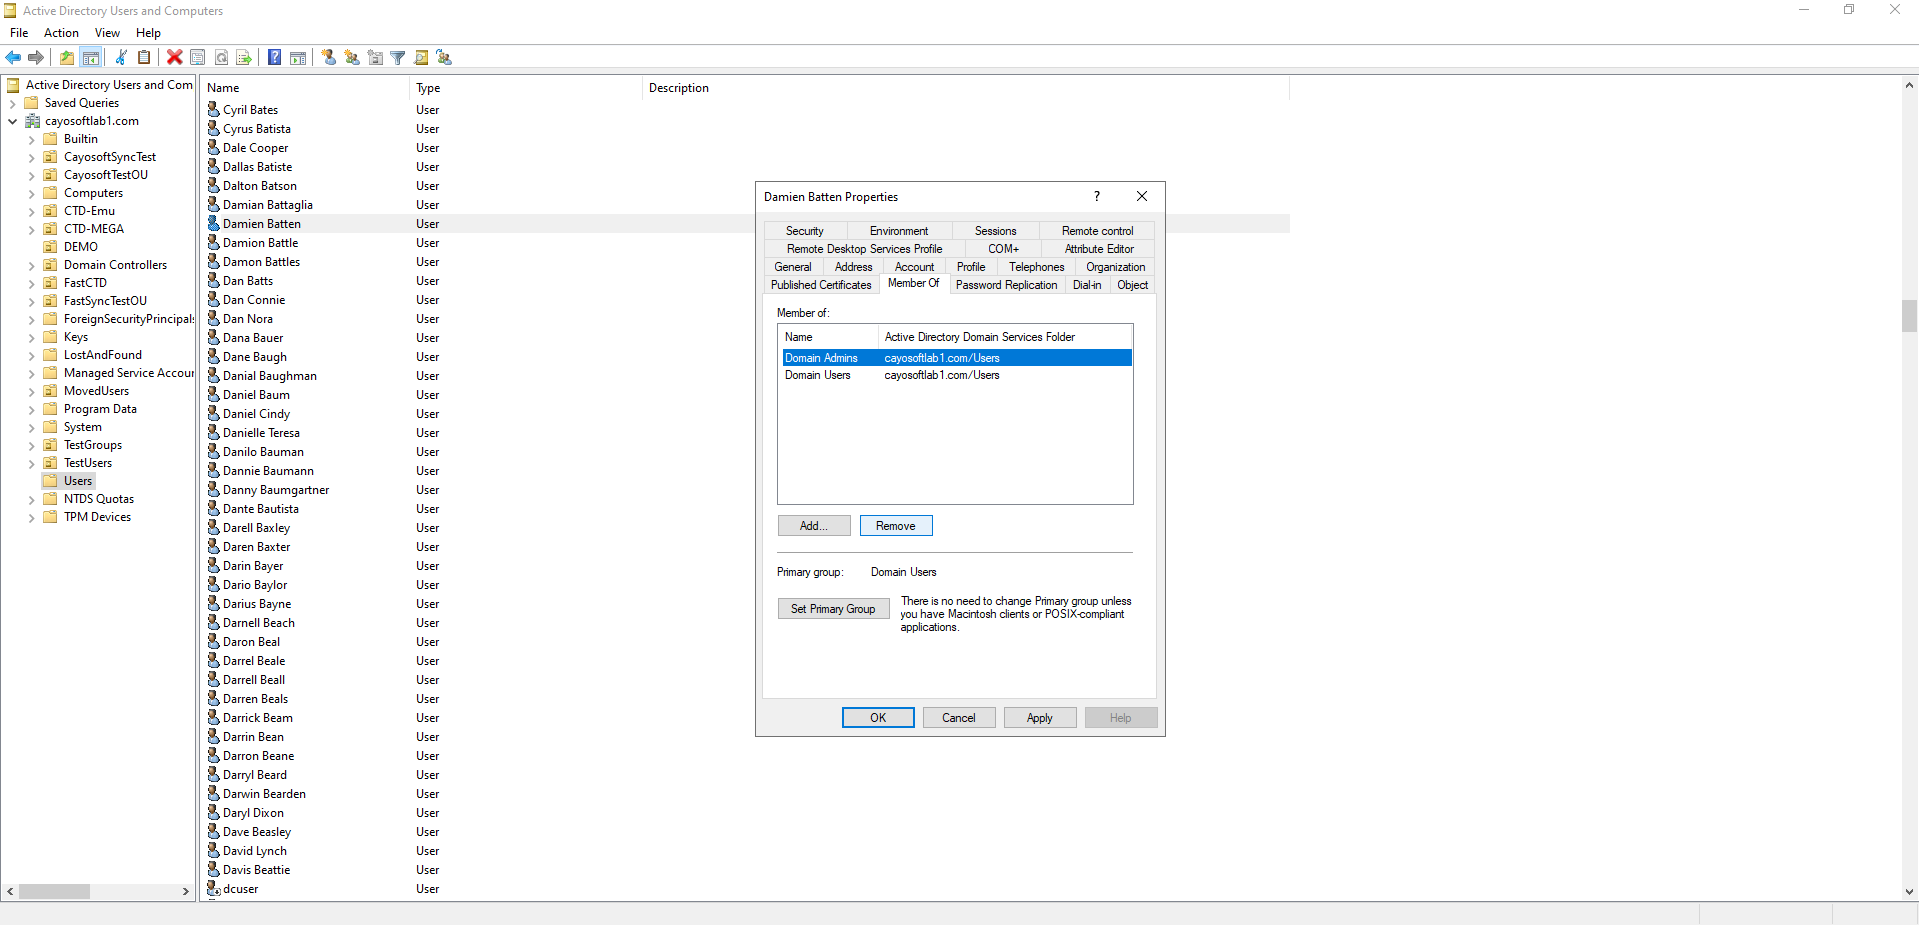Expand the CayosoftTestOU tree node

pyautogui.click(x=31, y=176)
